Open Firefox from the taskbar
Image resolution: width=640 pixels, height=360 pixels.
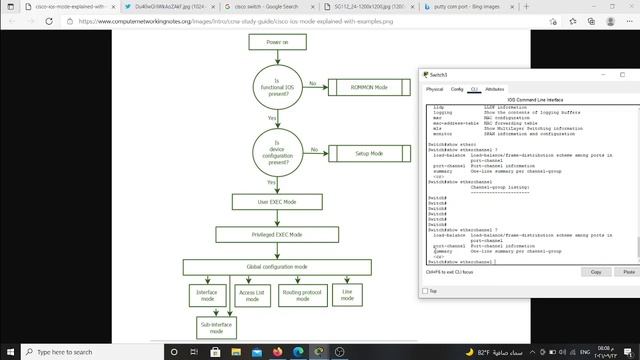click(x=278, y=352)
